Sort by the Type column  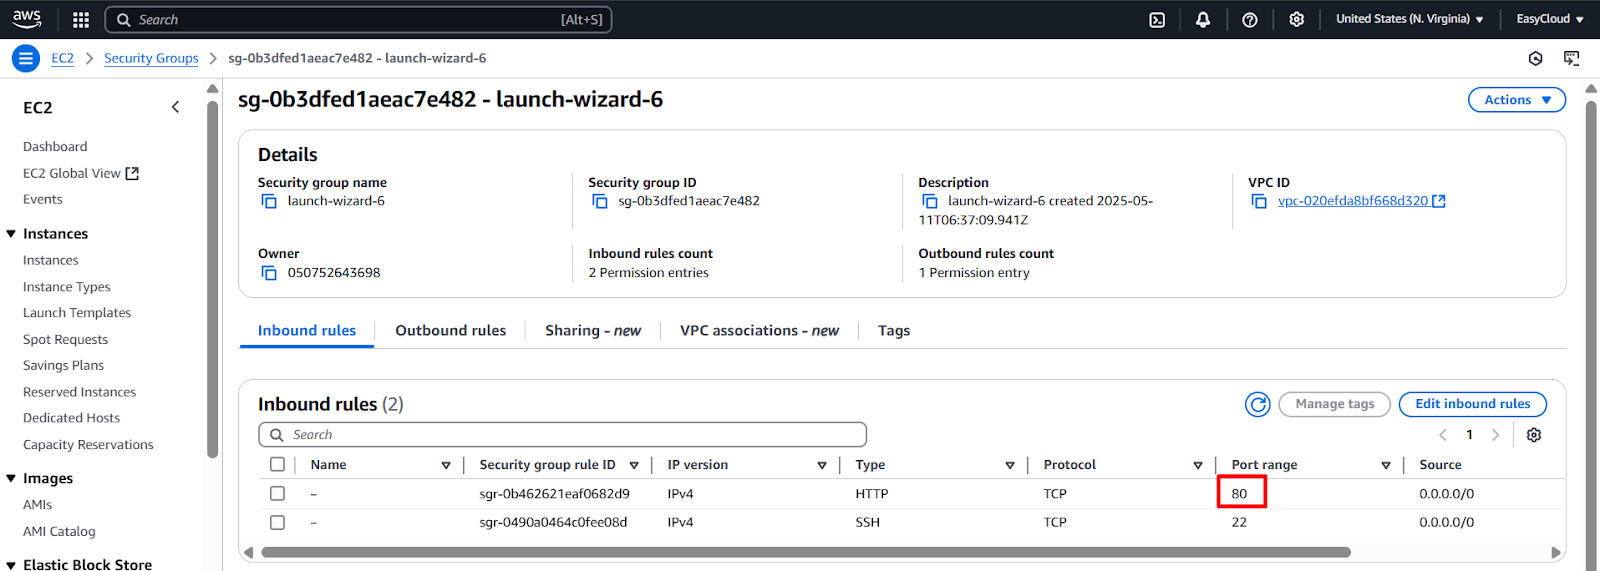pos(1010,465)
